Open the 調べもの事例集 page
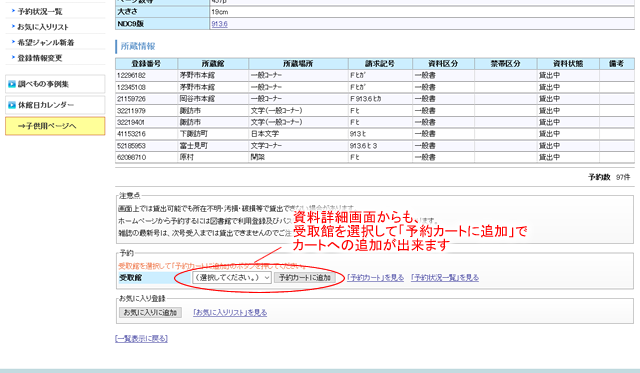 55,84
